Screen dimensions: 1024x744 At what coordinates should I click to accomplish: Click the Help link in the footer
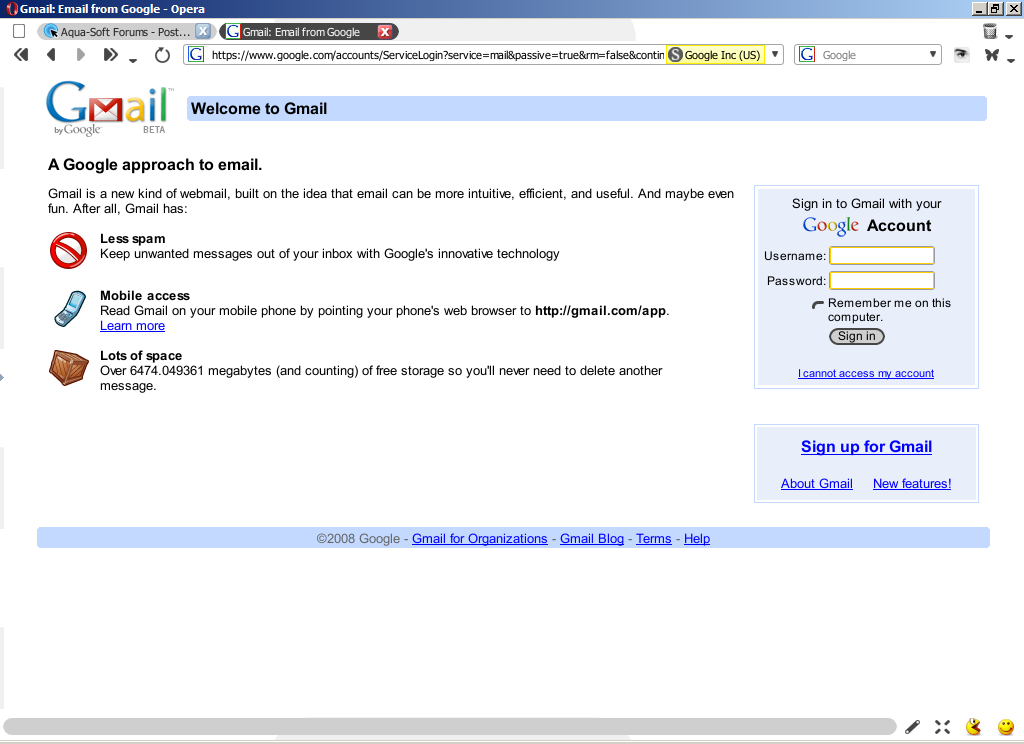pos(697,538)
